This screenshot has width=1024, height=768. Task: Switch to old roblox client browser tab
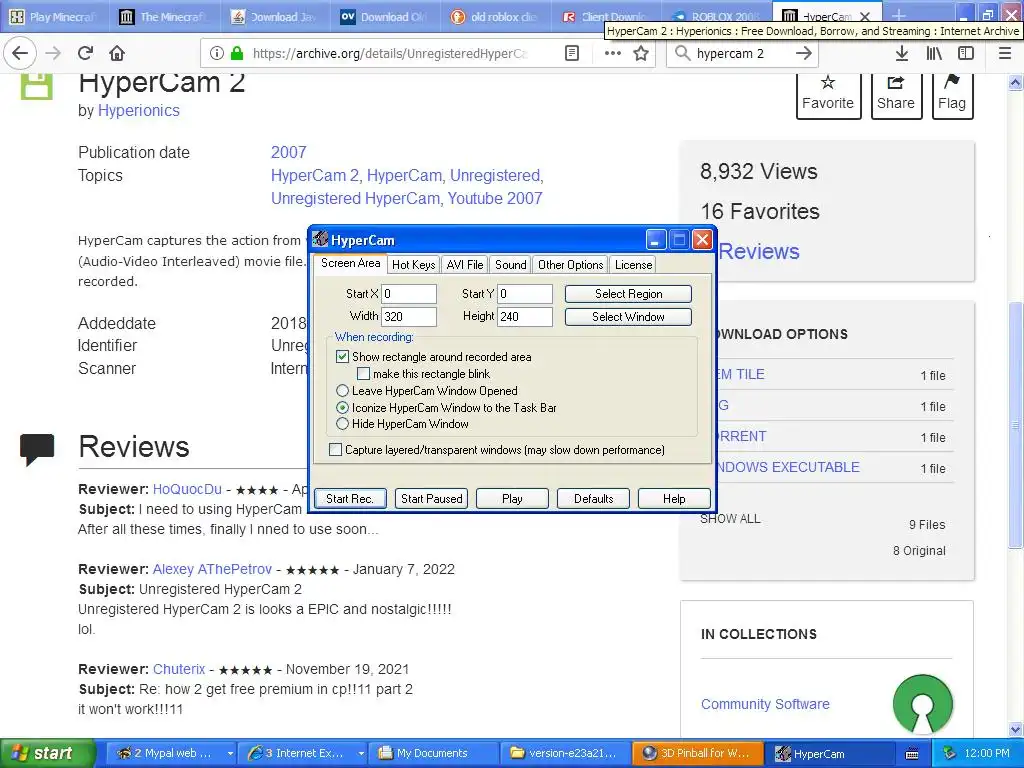click(496, 17)
